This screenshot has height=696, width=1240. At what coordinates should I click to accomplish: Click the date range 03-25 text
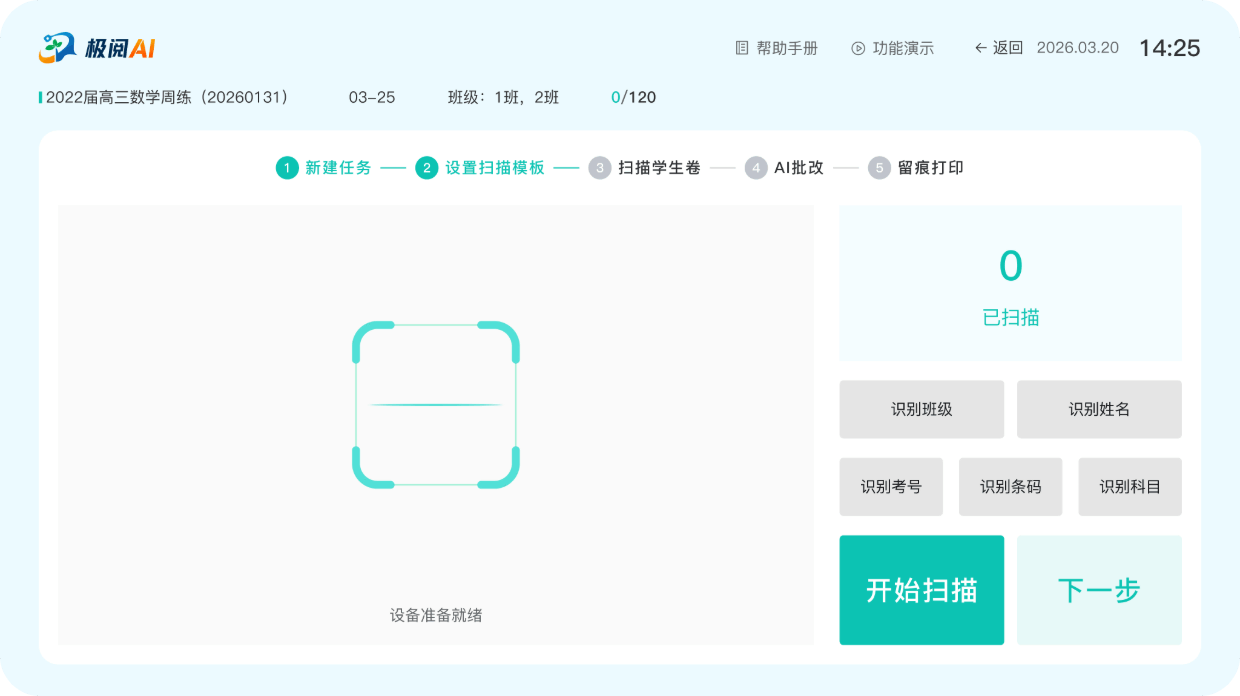click(372, 97)
